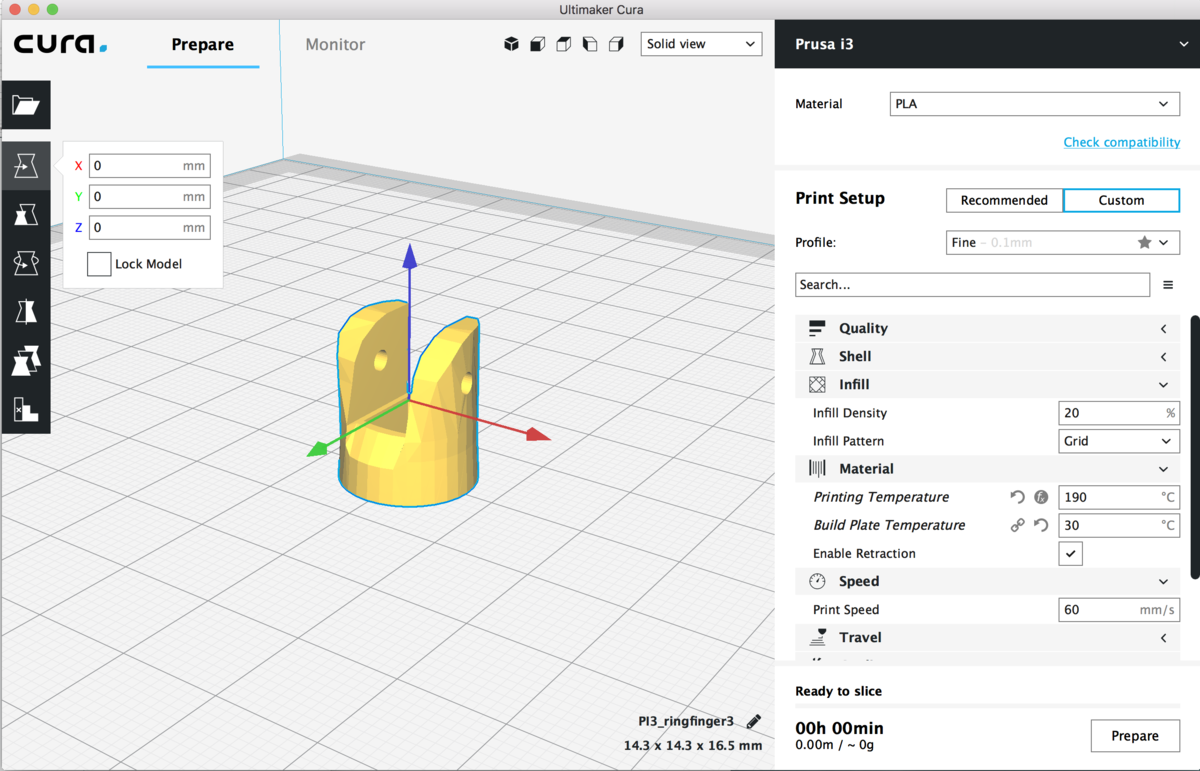The image size is (1200, 771).
Task: Switch camera to the 3D view cube
Action: [512, 44]
